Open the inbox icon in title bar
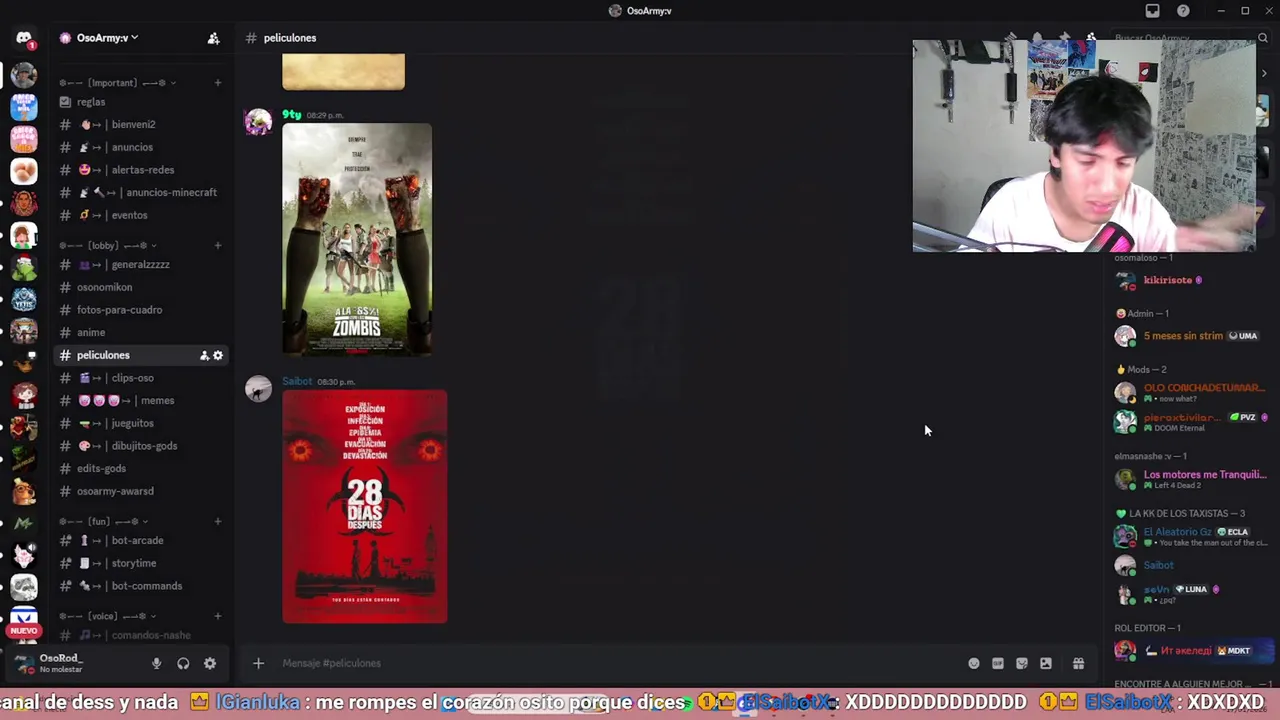 pos(1152,11)
